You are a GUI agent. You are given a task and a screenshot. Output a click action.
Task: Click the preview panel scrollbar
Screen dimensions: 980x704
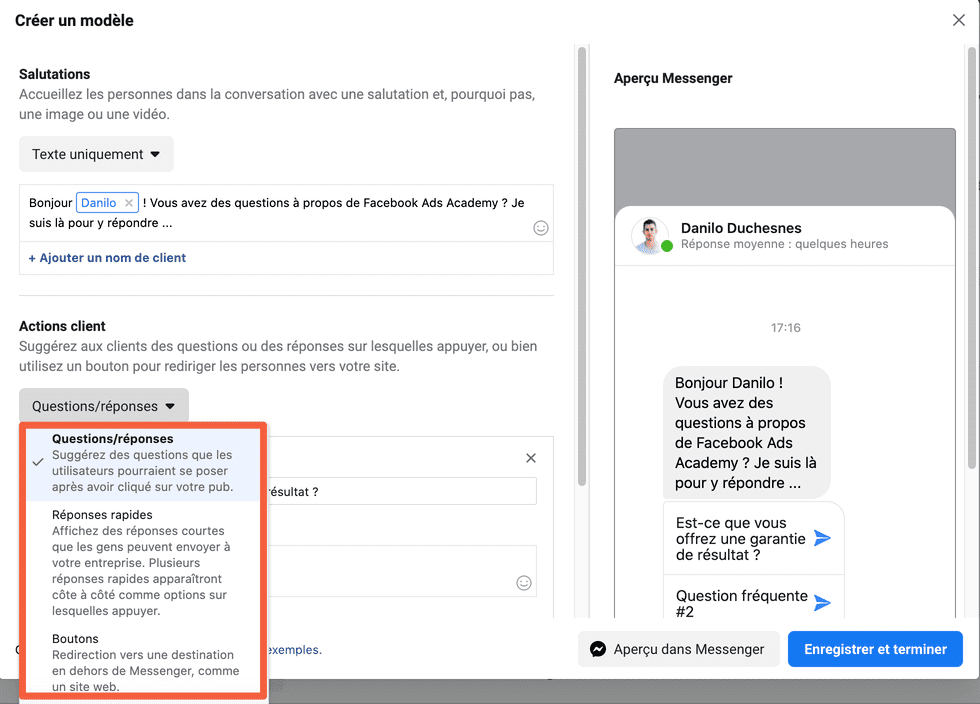972,258
